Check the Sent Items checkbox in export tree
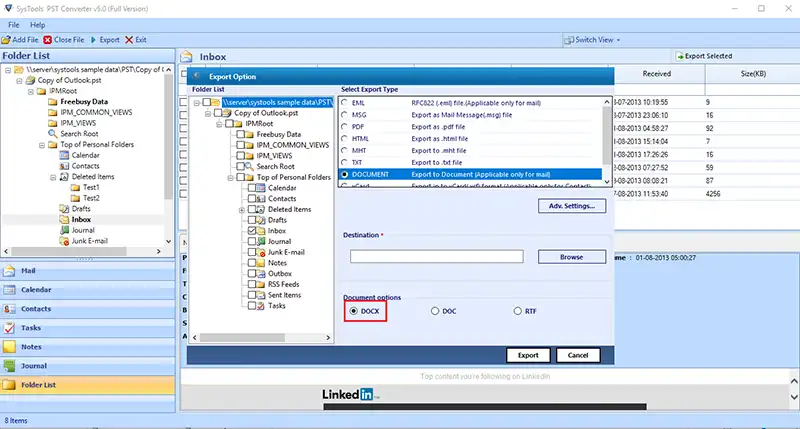The width and height of the screenshot is (800, 429). (x=252, y=295)
